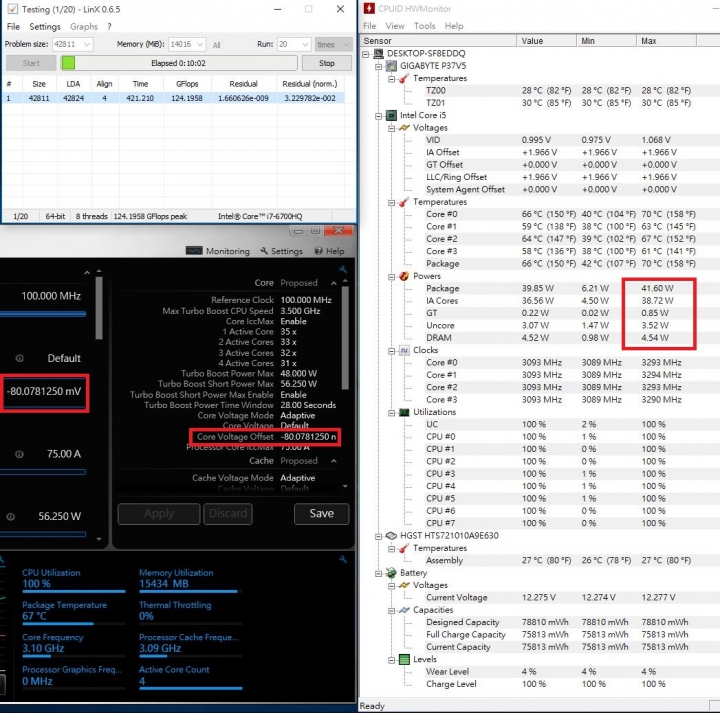Image resolution: width=720 pixels, height=713 pixels.
Task: Click the slider below 56.250 W
Action: coord(43,534)
